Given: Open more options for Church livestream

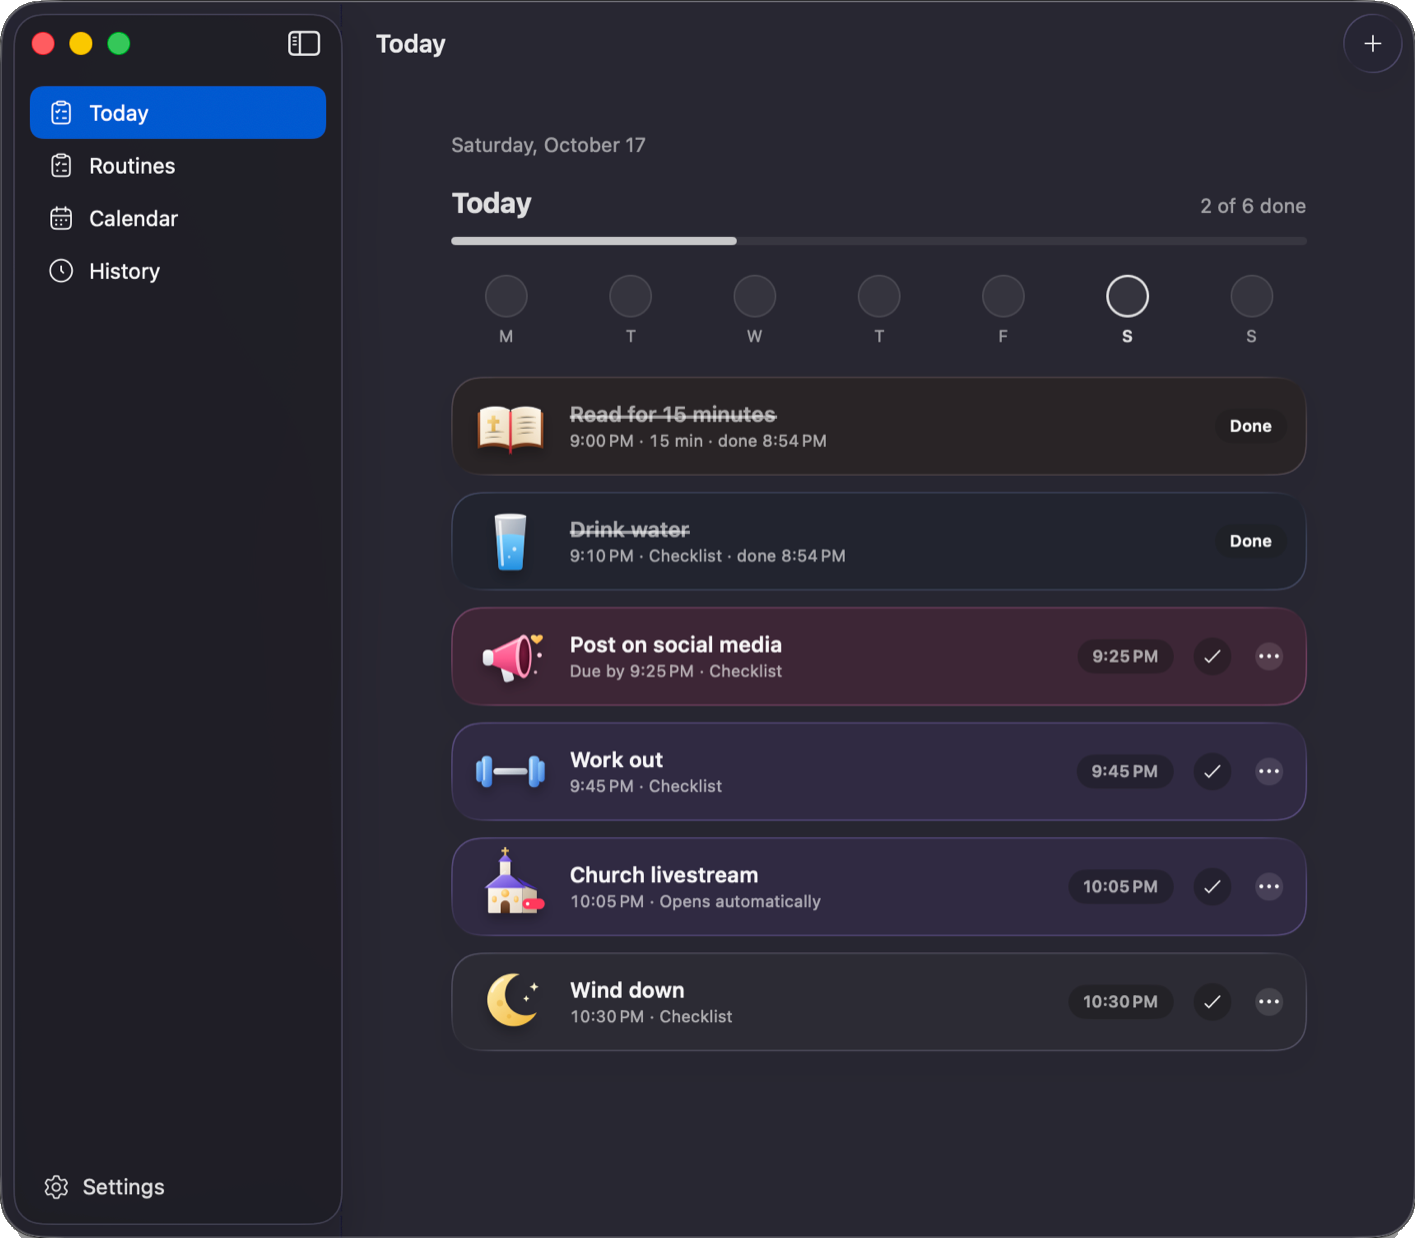Looking at the screenshot, I should pos(1269,887).
